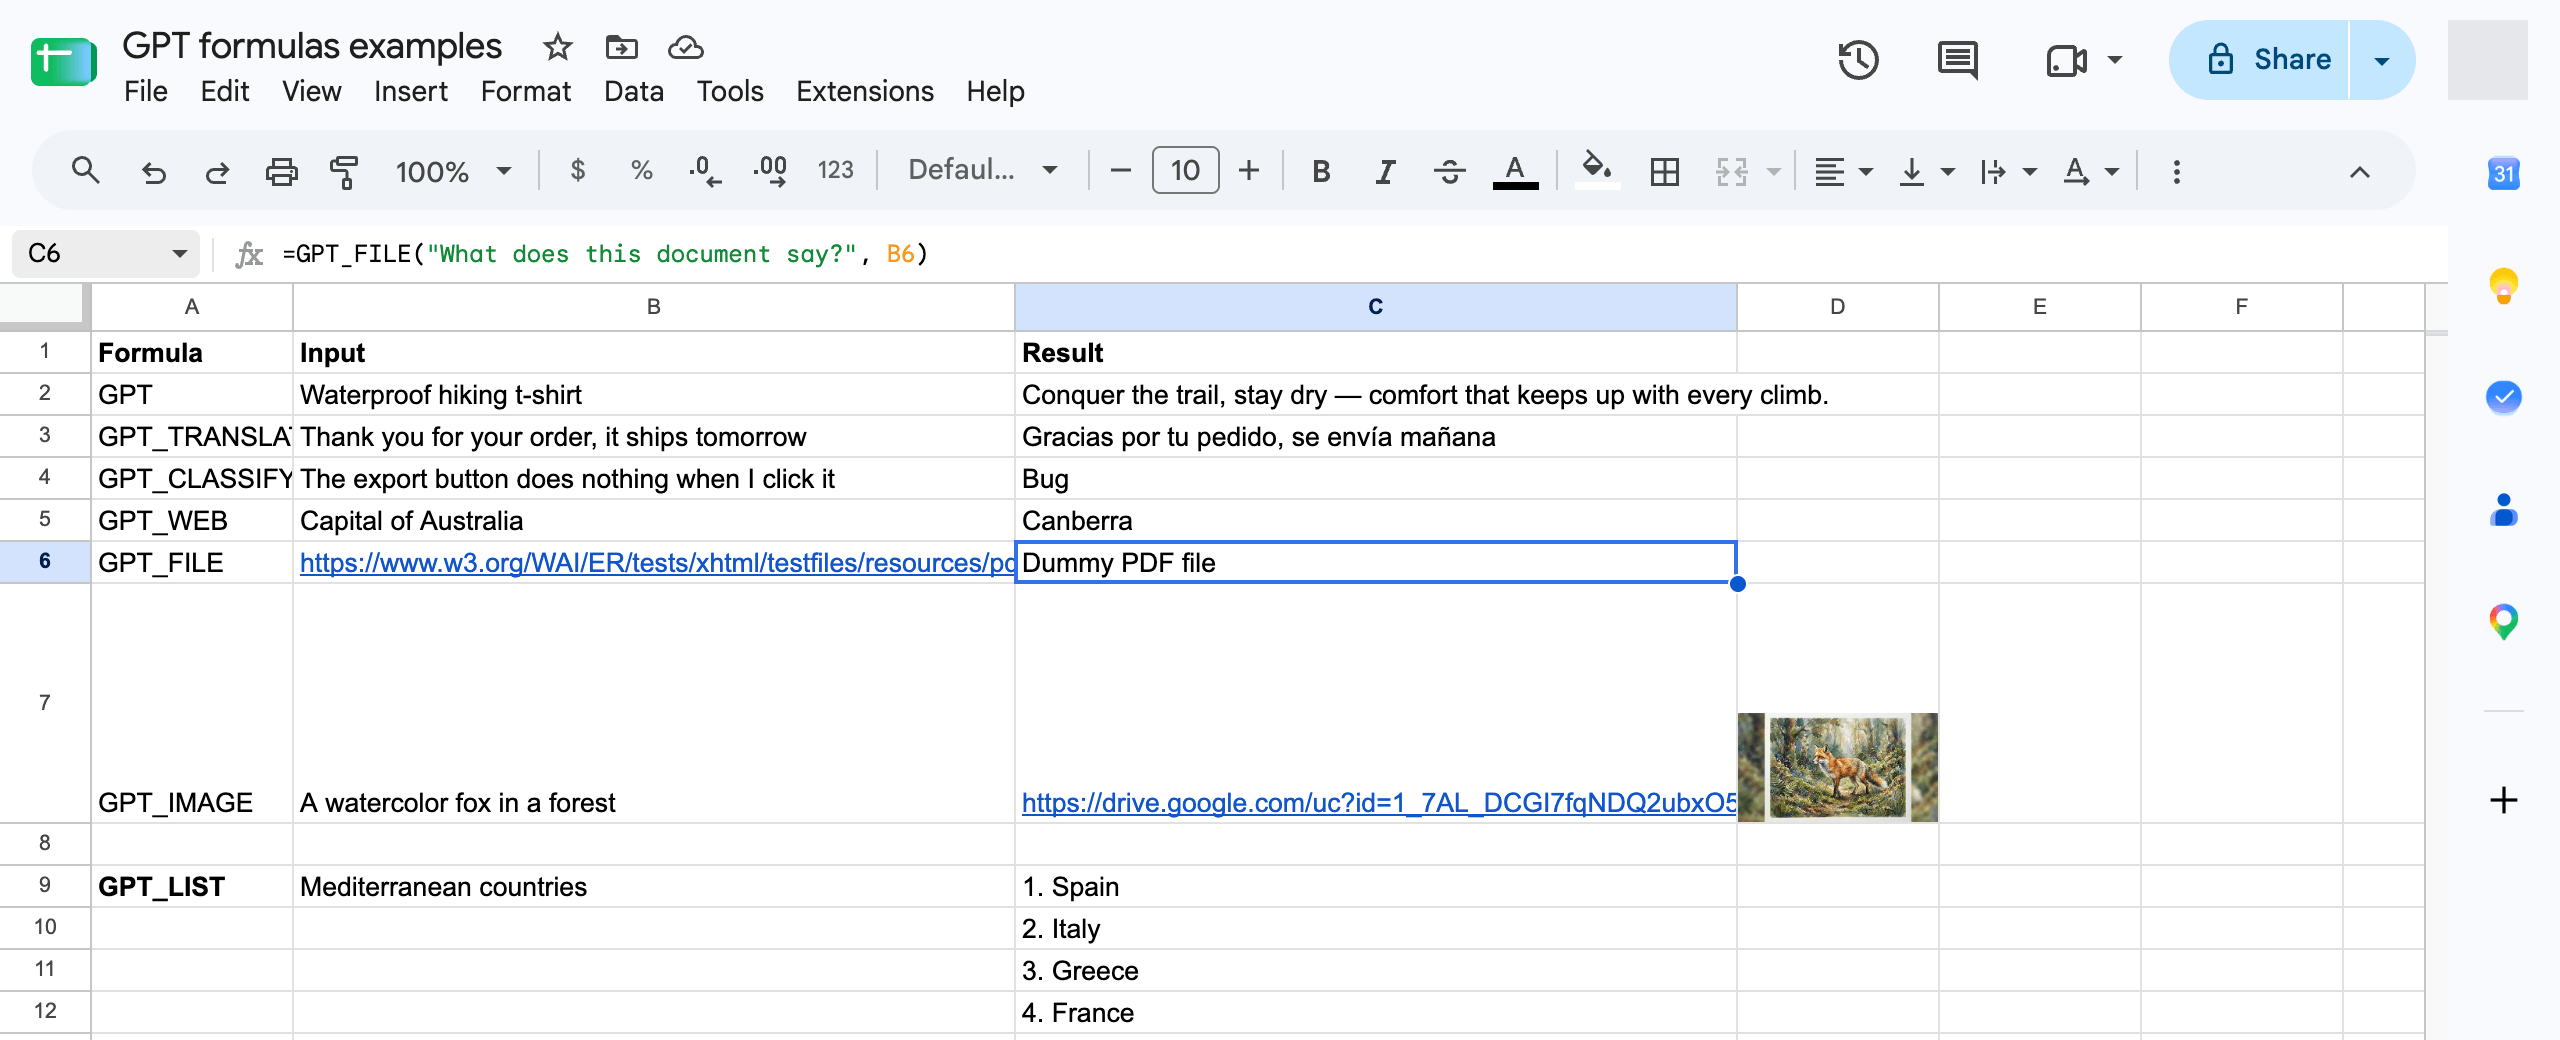Open the comments panel icon
Viewport: 2560px width, 1040px height.
point(1957,60)
